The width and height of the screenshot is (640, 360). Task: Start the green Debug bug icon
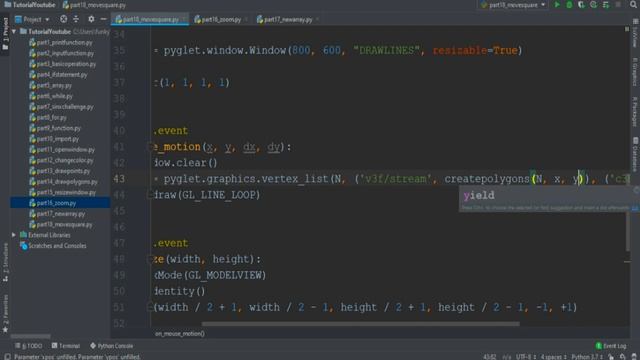click(569, 5)
